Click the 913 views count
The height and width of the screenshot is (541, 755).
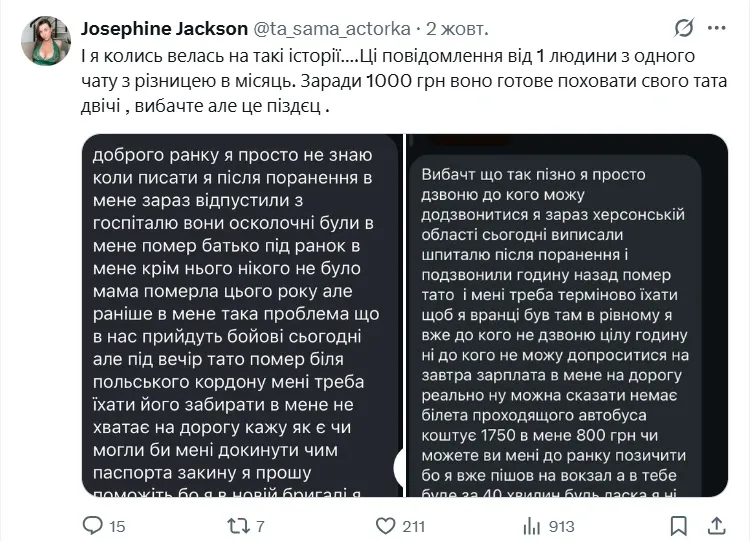(x=562, y=525)
